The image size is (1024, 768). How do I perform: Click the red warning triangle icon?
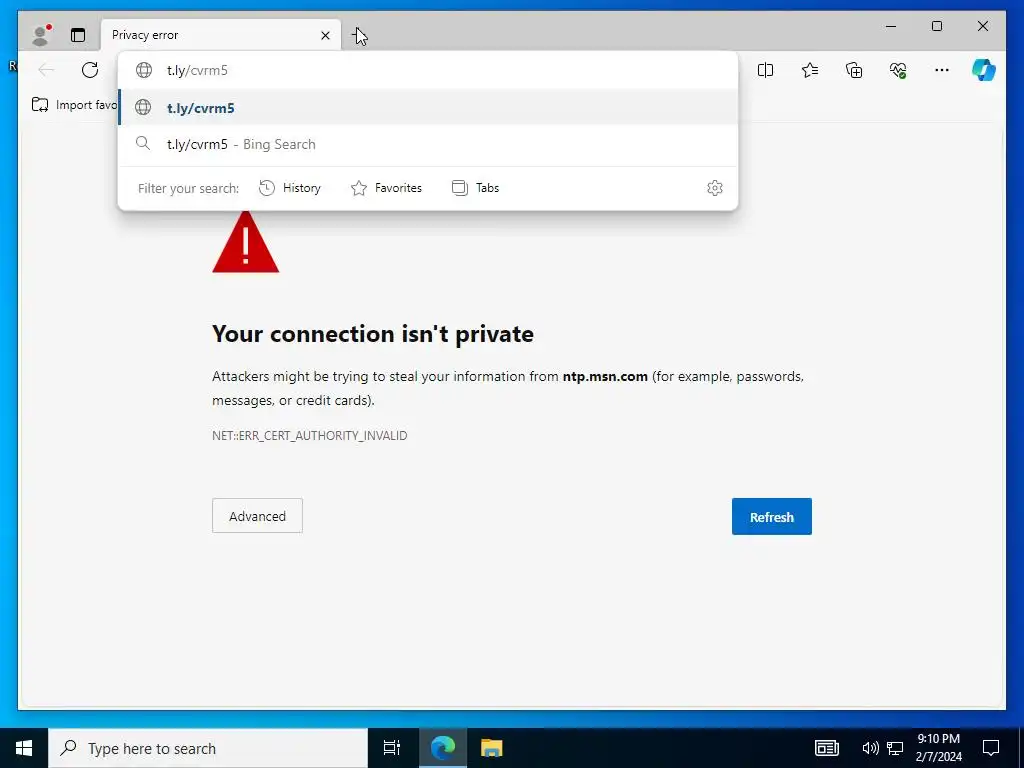[246, 242]
